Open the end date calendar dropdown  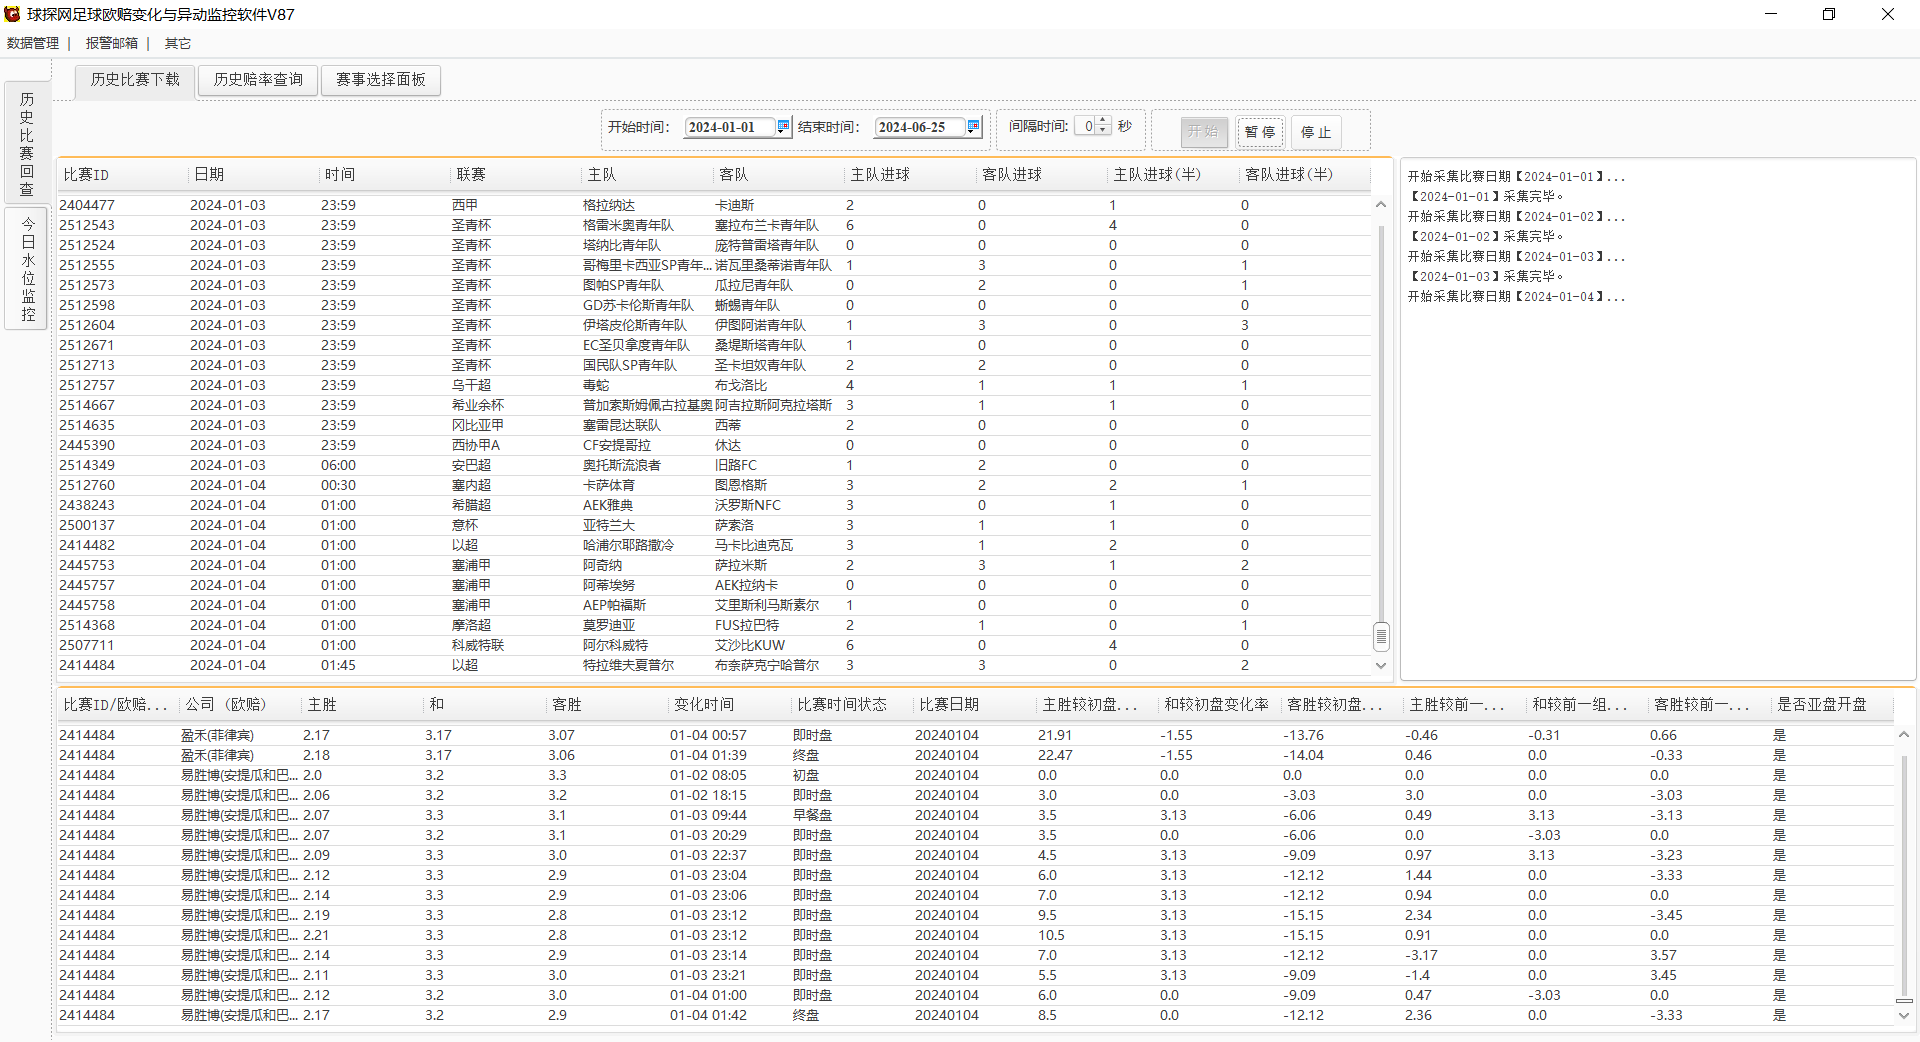[x=973, y=127]
